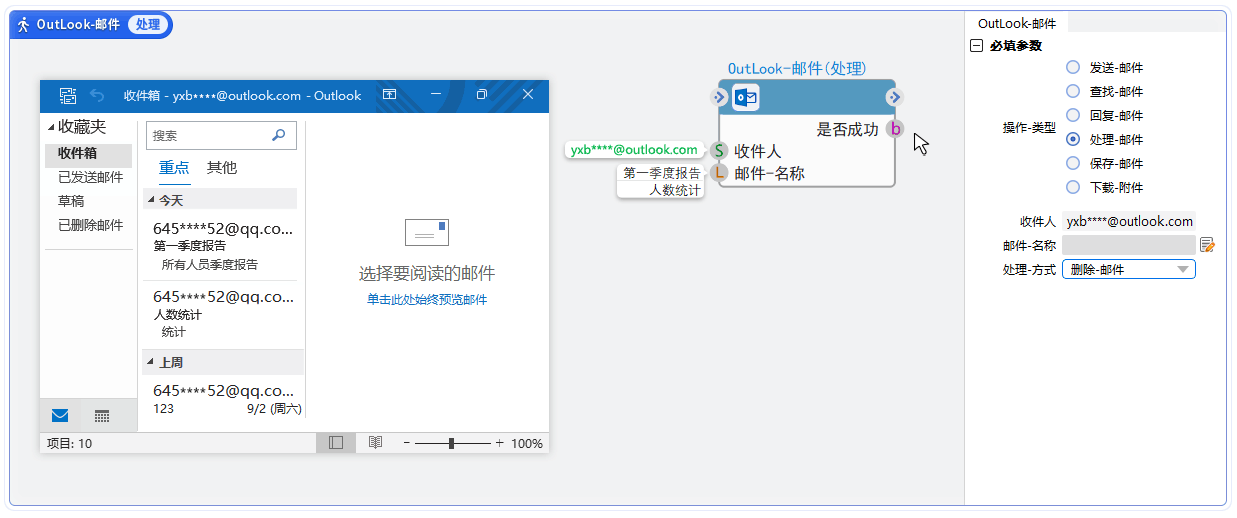Click the edit icon beside 邮件-名称 field
Image resolution: width=1237 pixels, height=518 pixels.
pos(1207,245)
